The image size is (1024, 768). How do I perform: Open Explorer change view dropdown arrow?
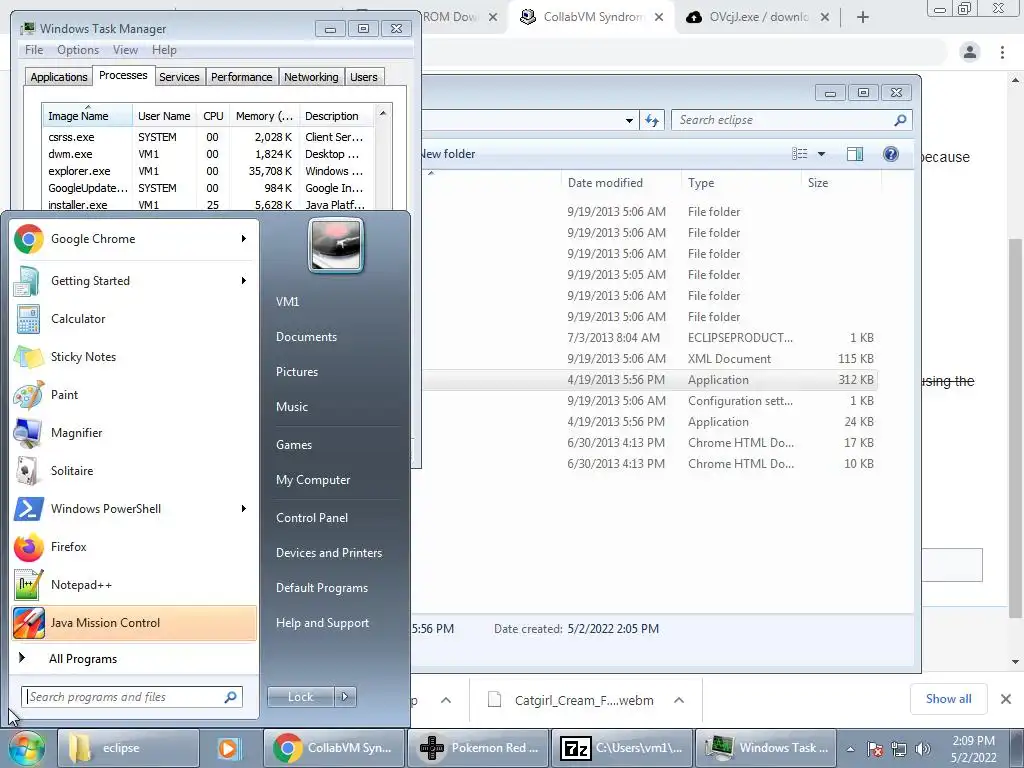(822, 154)
